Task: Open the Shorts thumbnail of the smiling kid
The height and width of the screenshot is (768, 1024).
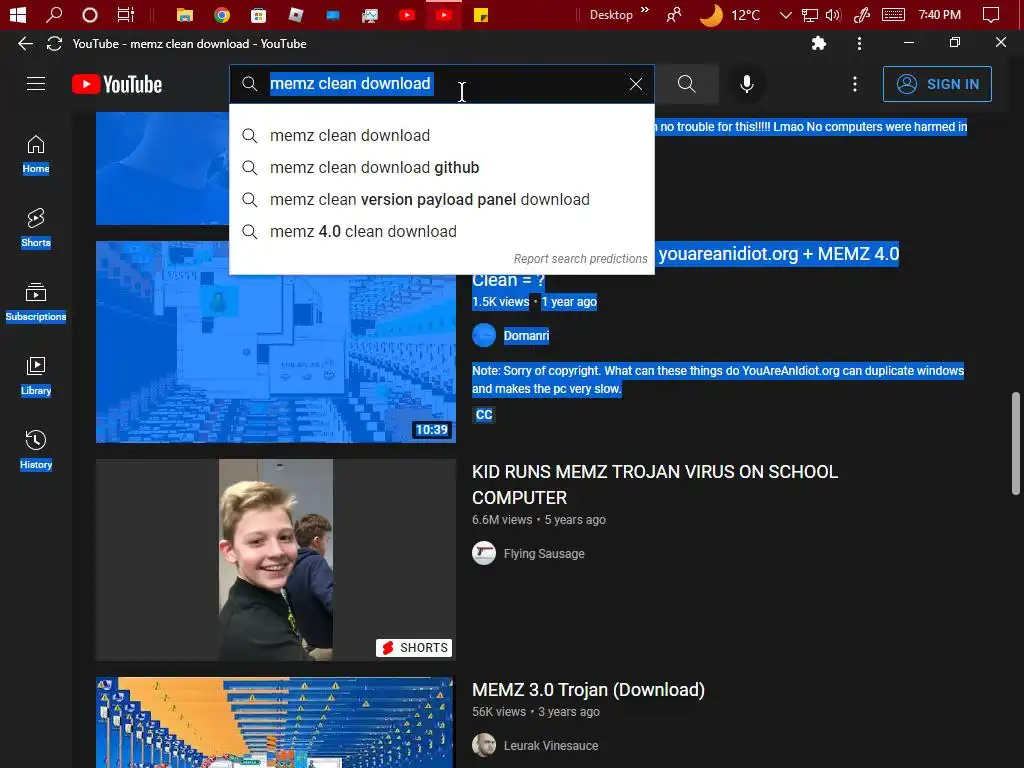Action: [276, 560]
